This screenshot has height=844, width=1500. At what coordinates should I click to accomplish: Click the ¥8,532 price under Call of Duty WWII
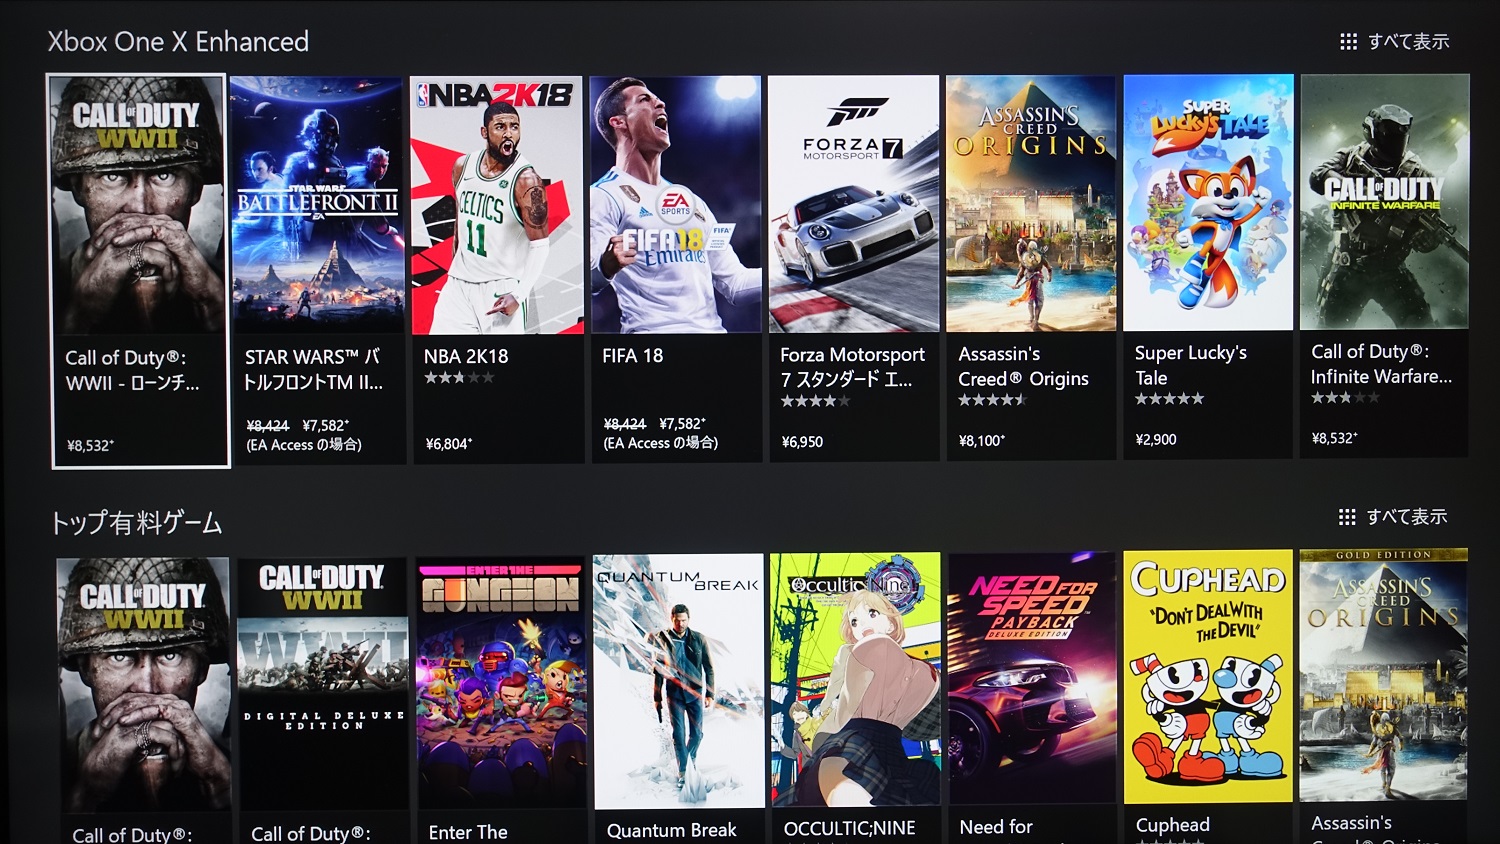point(90,446)
